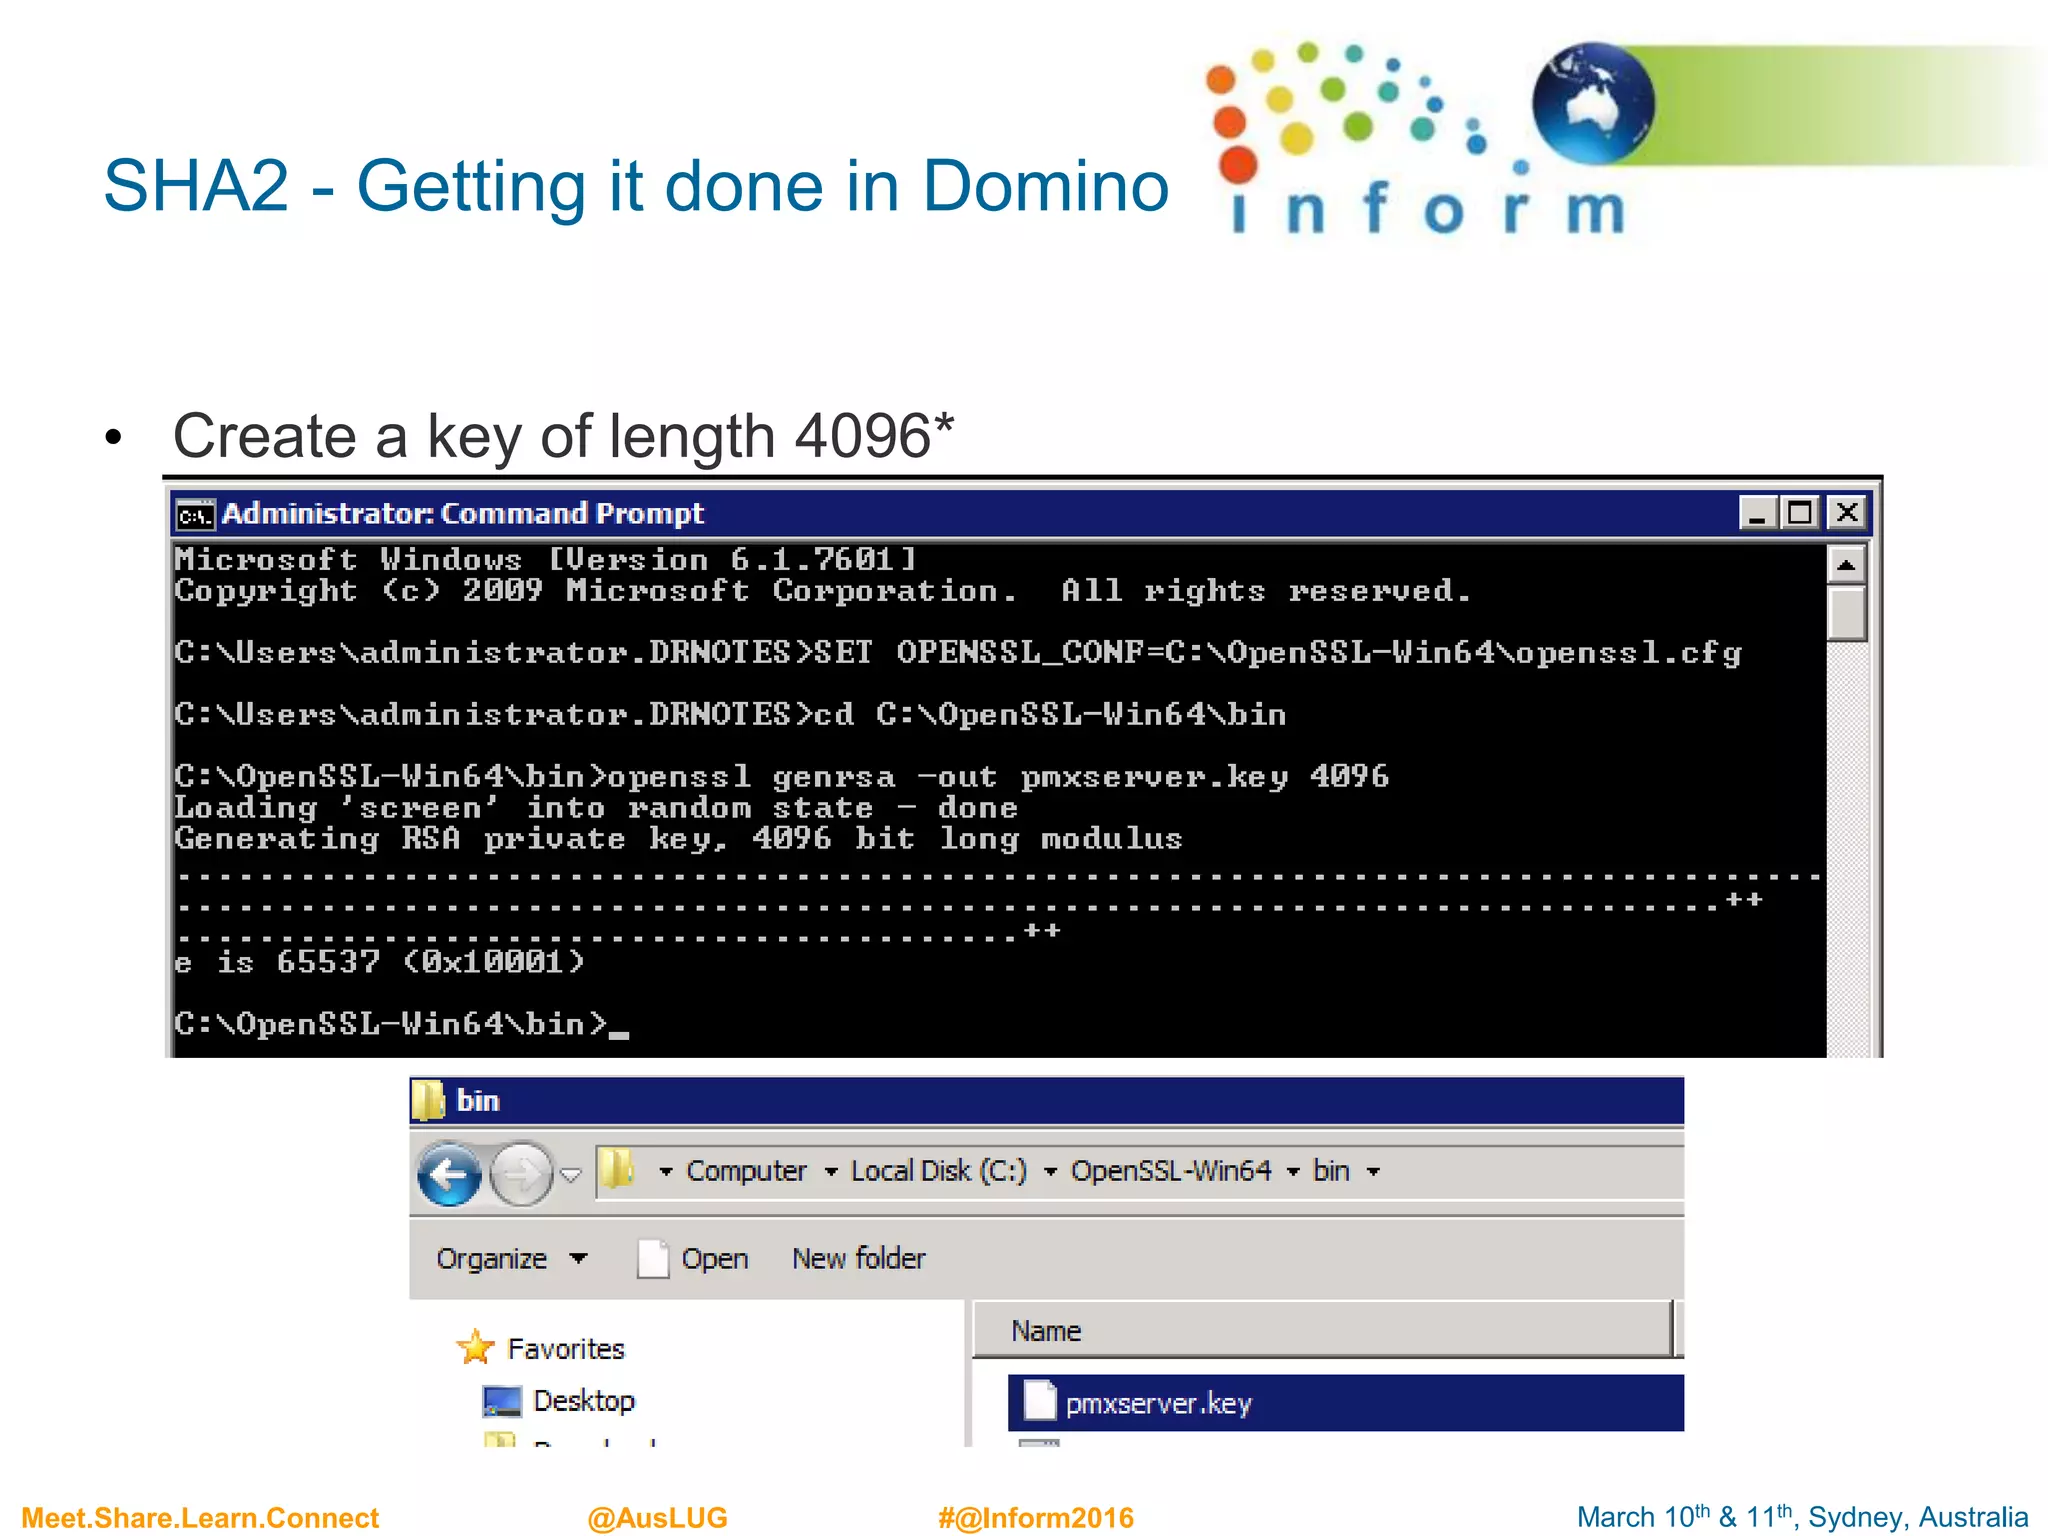This screenshot has height=1536, width=2048.
Task: Click the #@Inform2016 footer hashtag
Action: pyautogui.click(x=1035, y=1518)
